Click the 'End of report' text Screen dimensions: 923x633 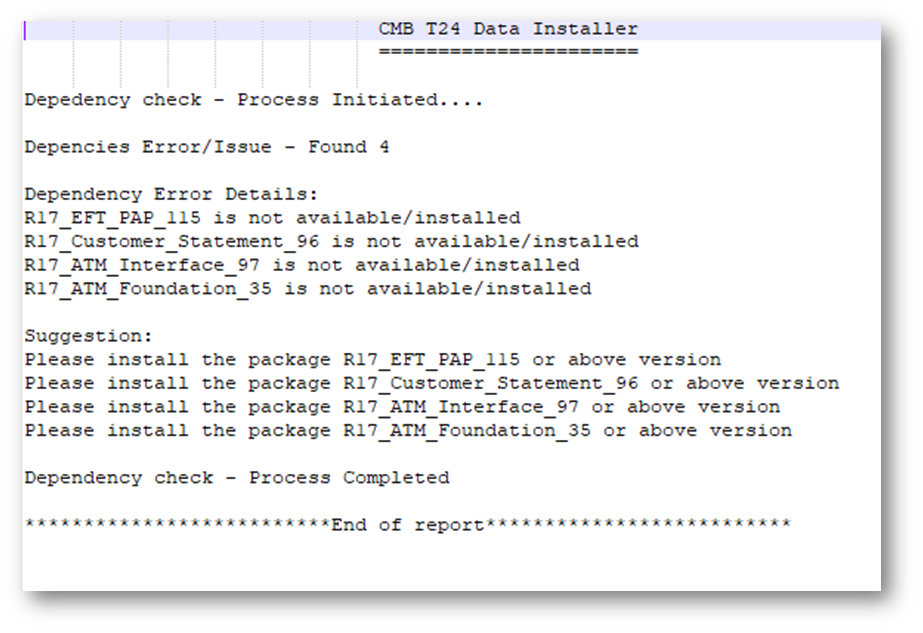pyautogui.click(x=408, y=525)
